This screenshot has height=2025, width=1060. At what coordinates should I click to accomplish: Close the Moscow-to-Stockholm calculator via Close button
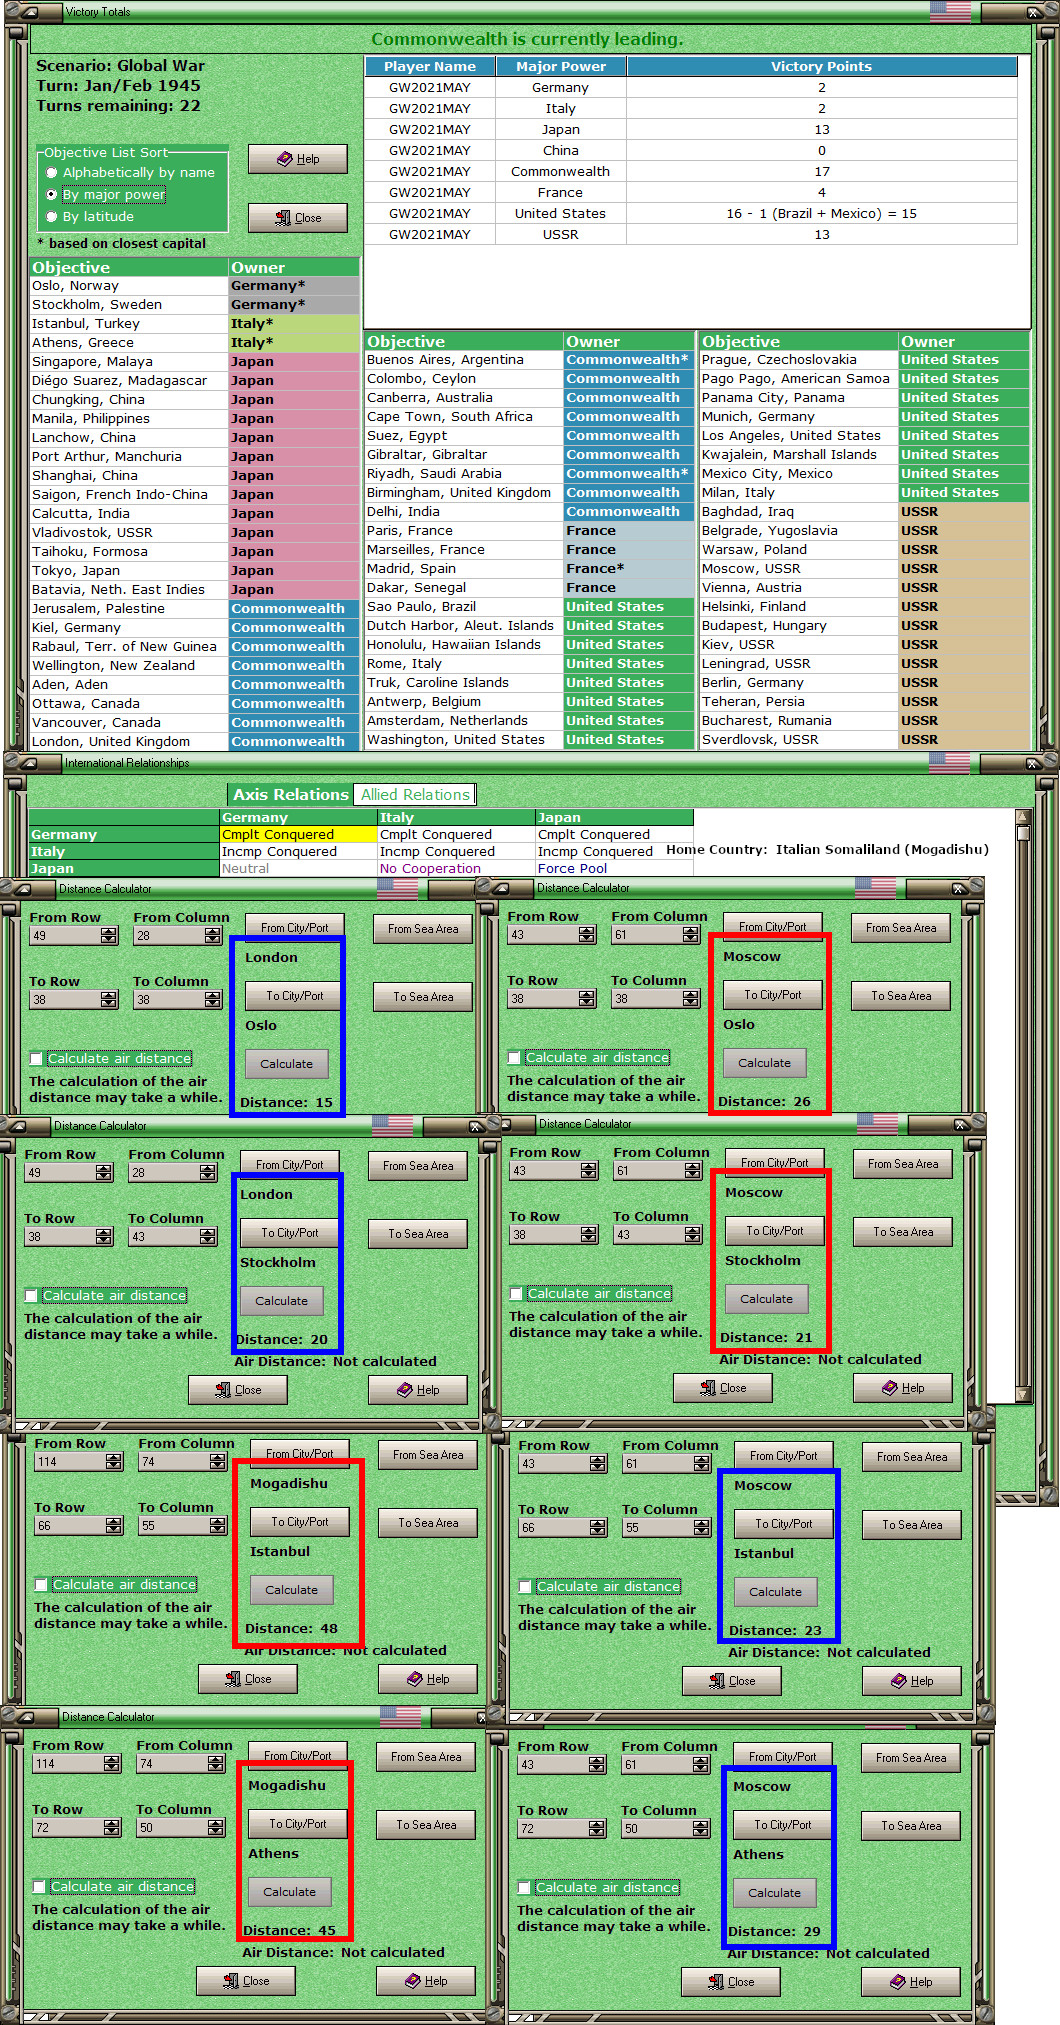pyautogui.click(x=723, y=1388)
